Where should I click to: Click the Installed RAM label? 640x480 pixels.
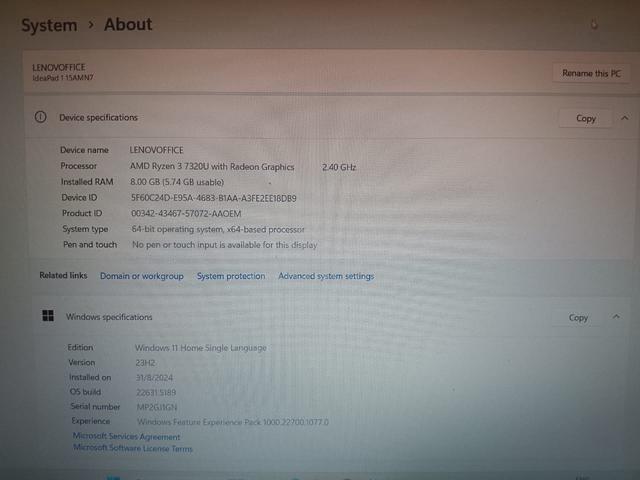87,182
